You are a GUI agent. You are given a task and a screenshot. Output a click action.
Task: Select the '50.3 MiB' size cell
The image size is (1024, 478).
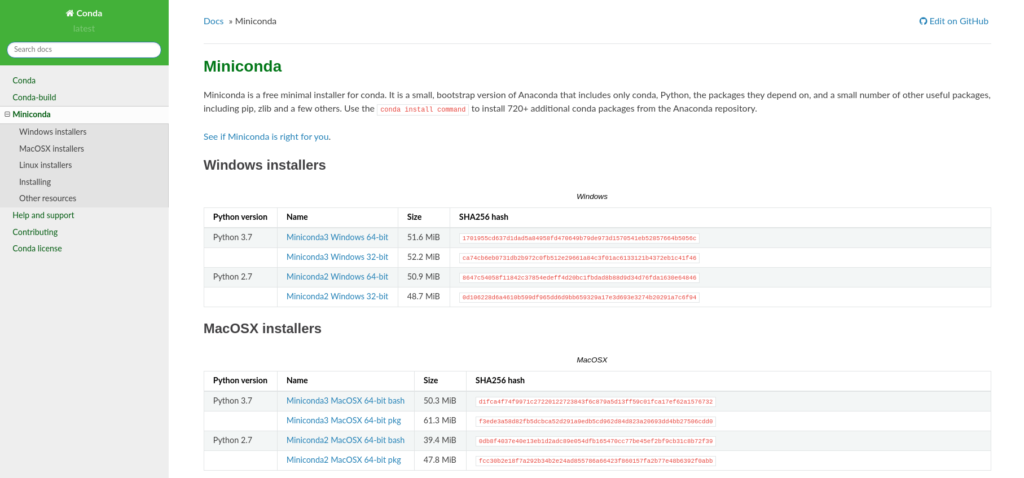tap(440, 400)
